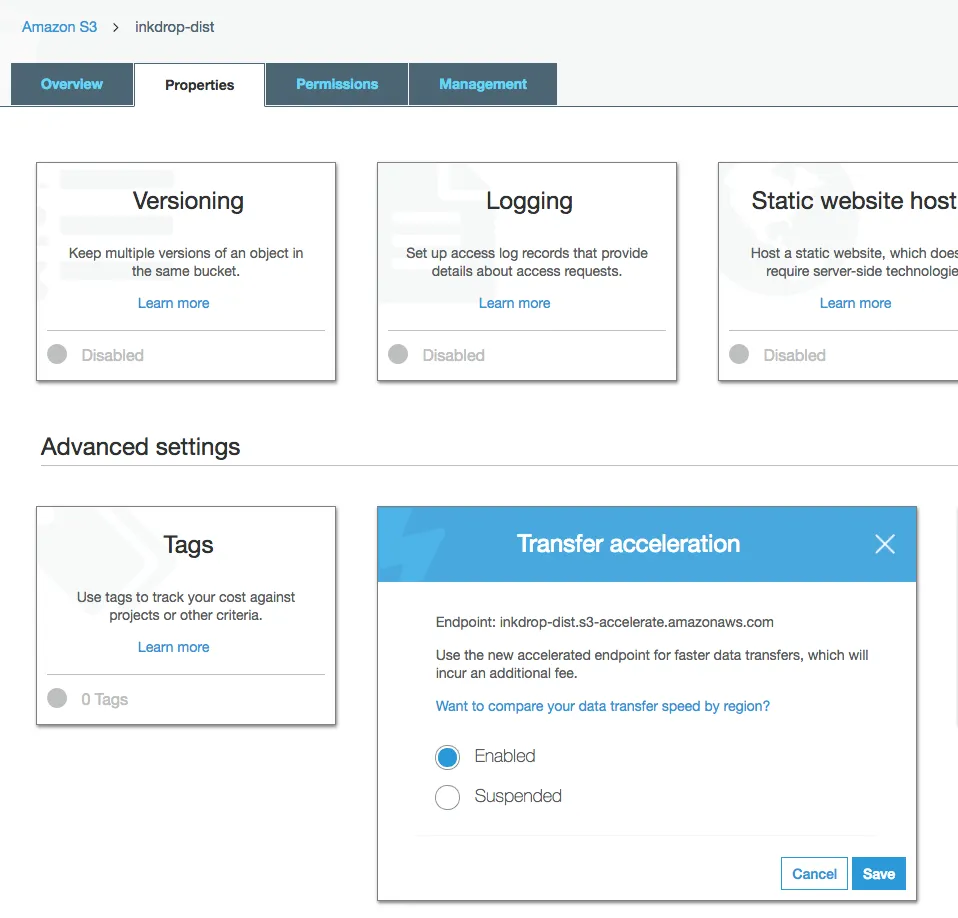958x918 pixels.
Task: Switch to the Properties tab
Action: coord(200,85)
